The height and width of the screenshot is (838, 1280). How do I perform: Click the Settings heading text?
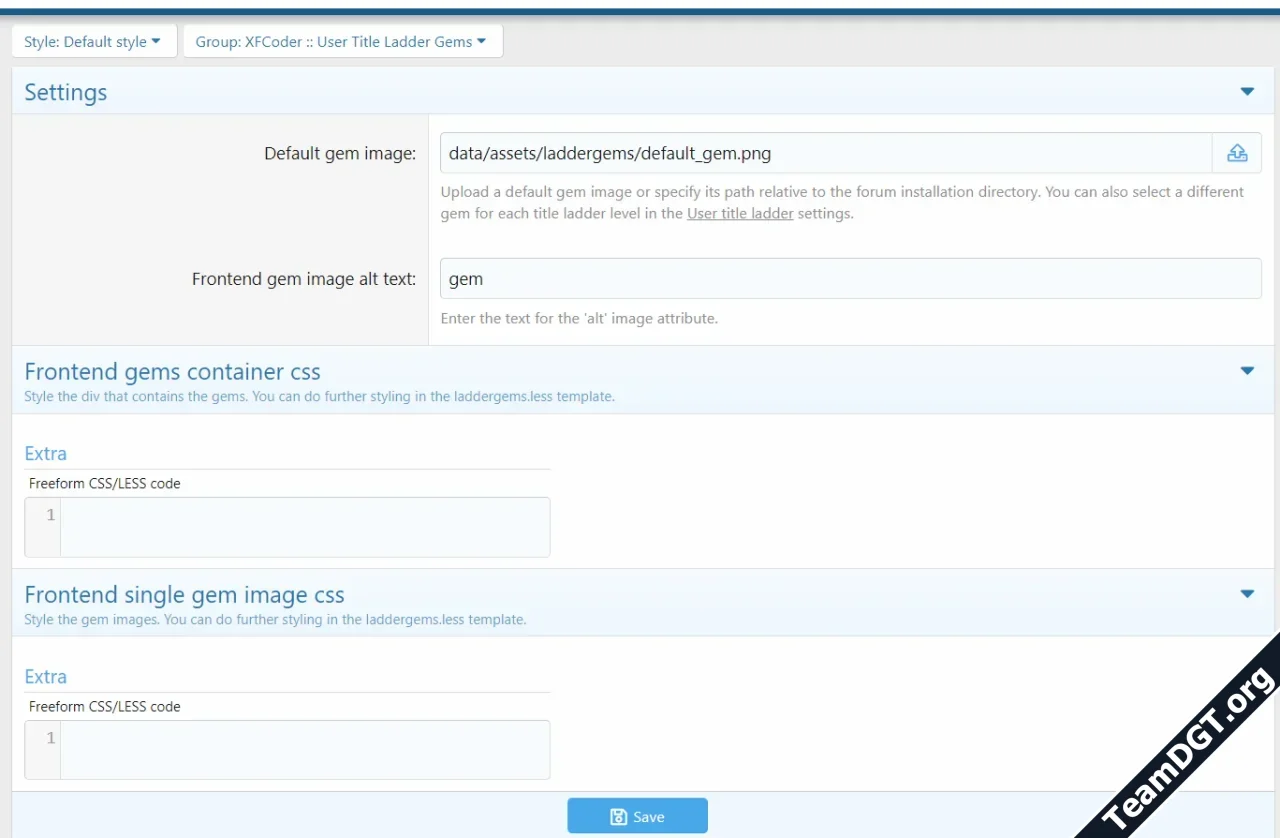66,92
